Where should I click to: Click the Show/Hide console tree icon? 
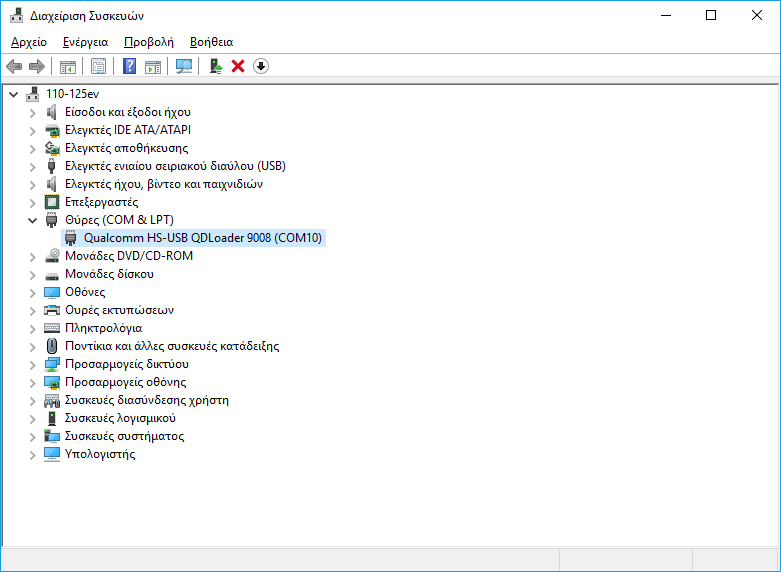(68, 66)
